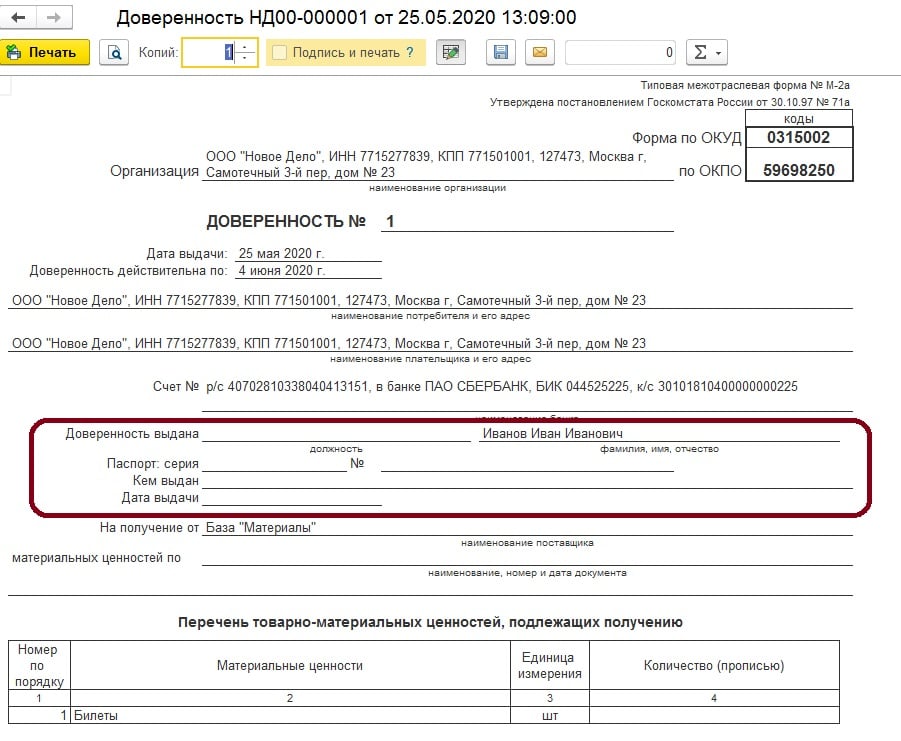Send the document by email envelope icon
The width and height of the screenshot is (901, 741).
[x=540, y=52]
